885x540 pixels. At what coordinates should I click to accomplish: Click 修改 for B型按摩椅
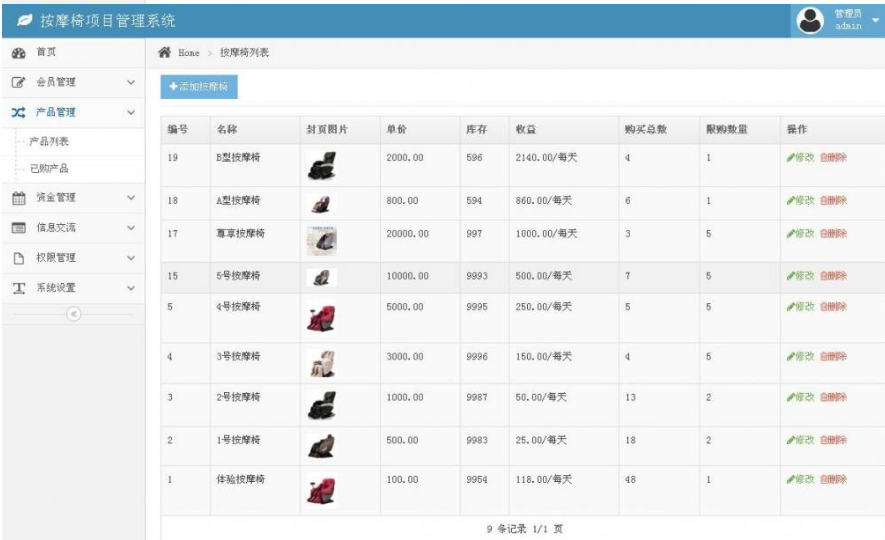(800, 157)
